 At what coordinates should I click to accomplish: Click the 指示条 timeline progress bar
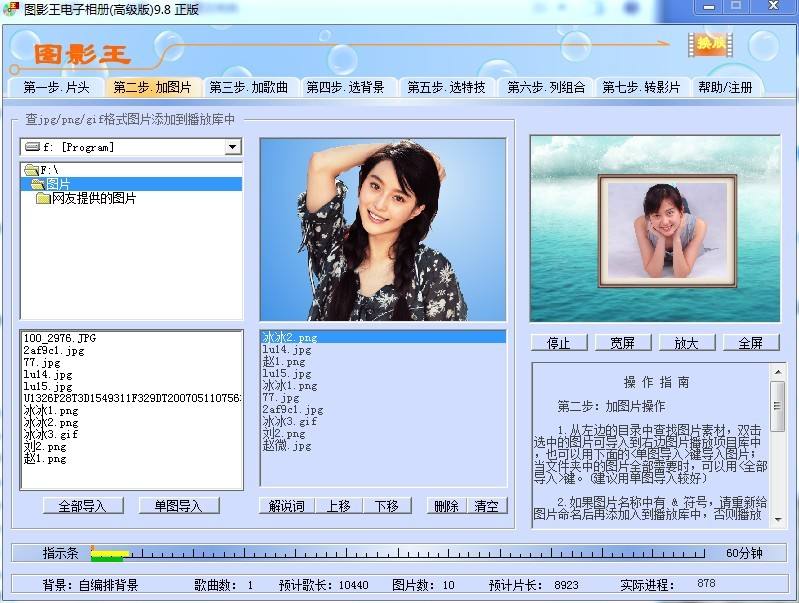coord(397,553)
